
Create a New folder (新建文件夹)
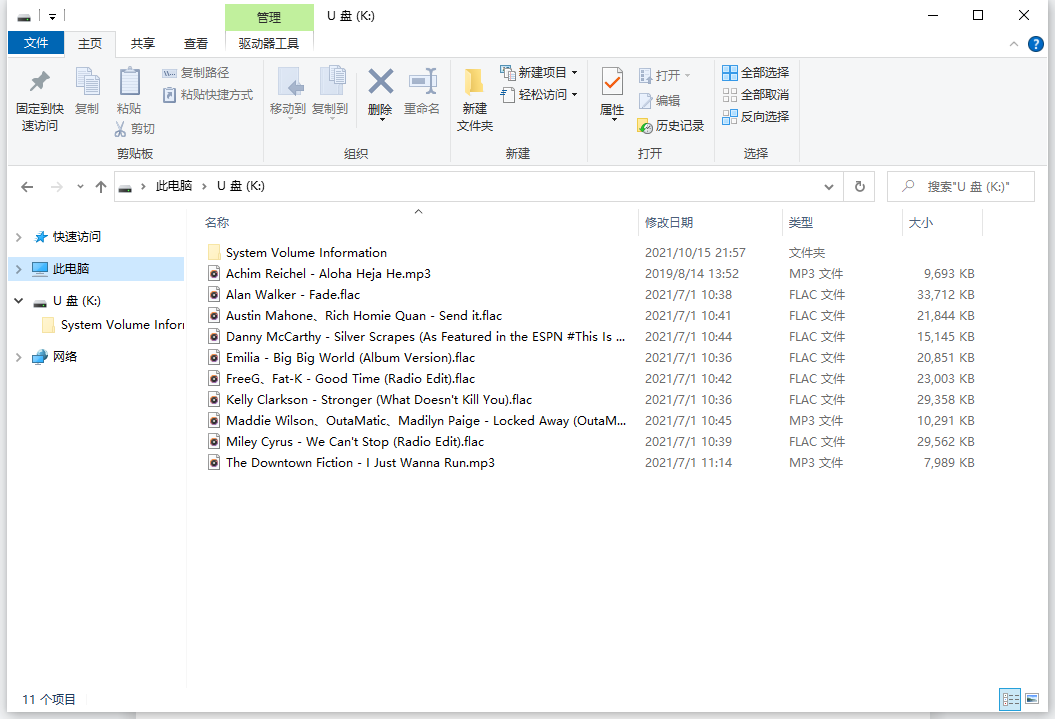474,99
